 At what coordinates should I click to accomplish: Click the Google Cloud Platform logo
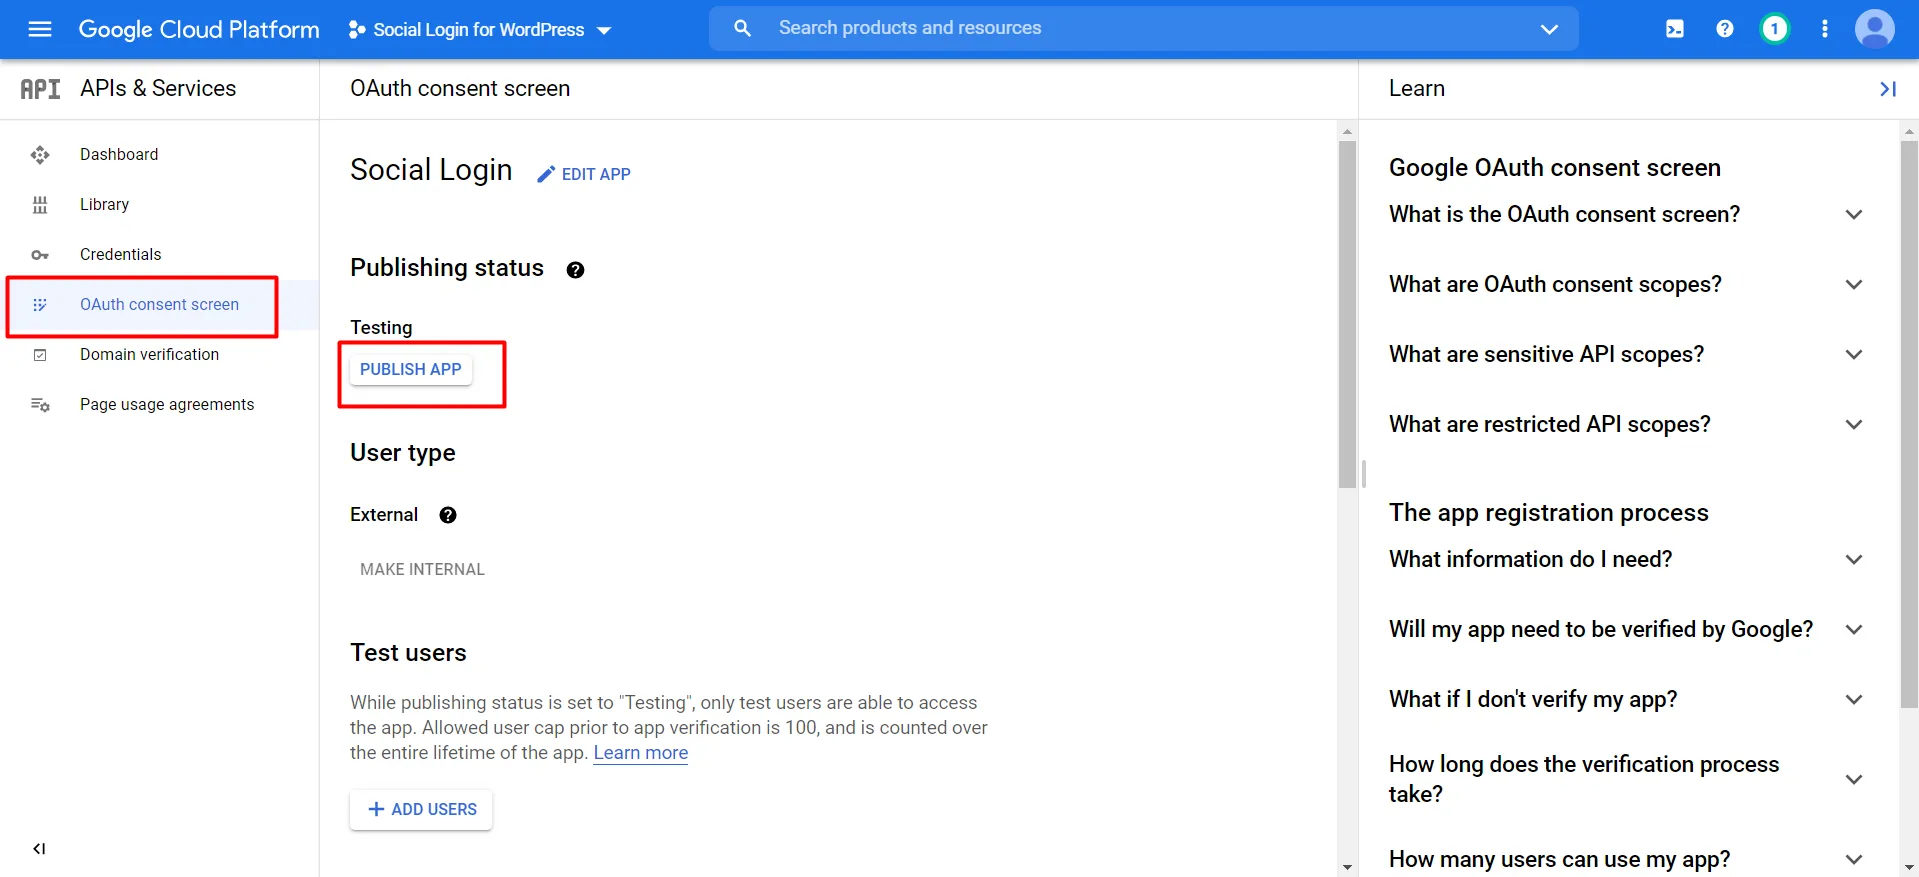point(199,30)
